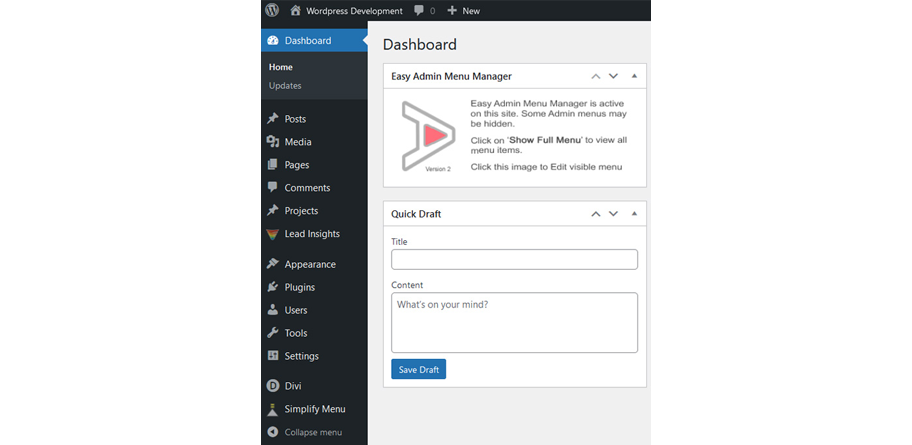Screen dimensions: 912x445
Task: Move Quick Draft widget up
Action: point(596,213)
